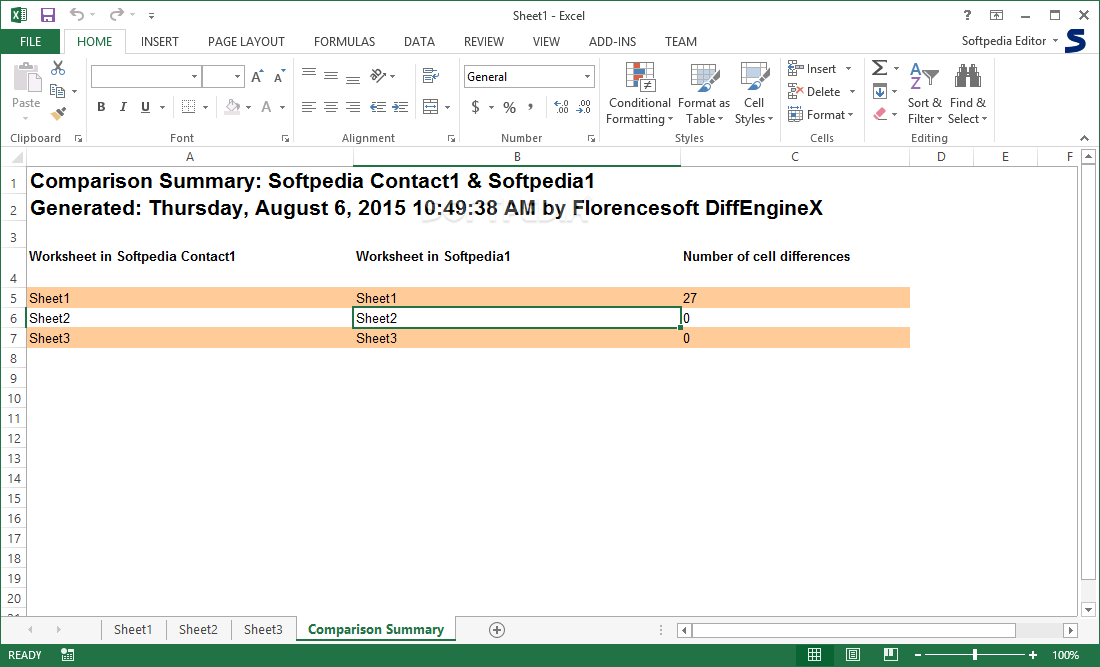Apply cell borders icon
This screenshot has width=1100, height=667.
point(188,107)
